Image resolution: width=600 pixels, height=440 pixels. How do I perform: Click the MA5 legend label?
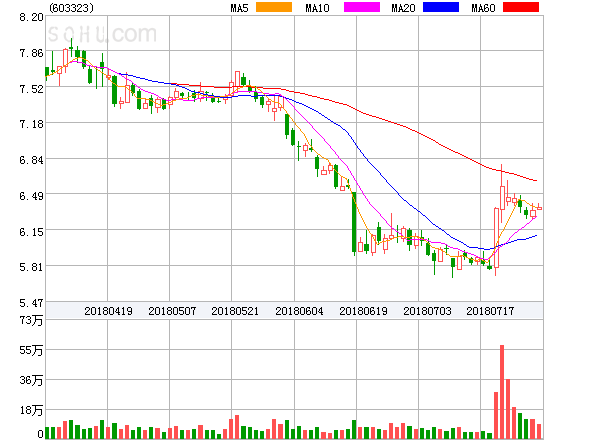(x=240, y=8)
